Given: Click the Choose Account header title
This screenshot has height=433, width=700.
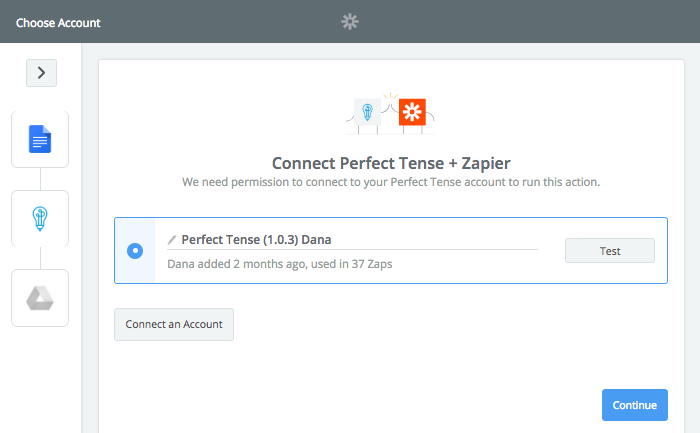Looking at the screenshot, I should click(x=58, y=23).
